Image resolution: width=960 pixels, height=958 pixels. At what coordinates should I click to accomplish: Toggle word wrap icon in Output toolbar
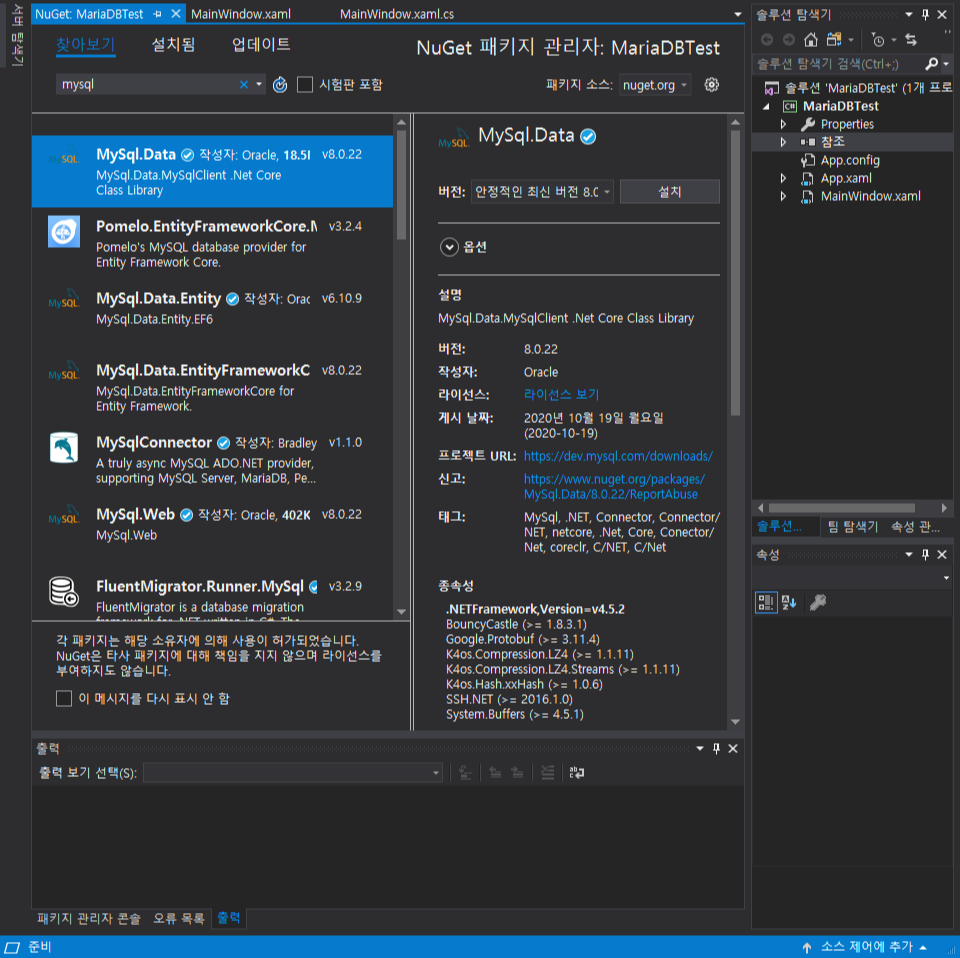pyautogui.click(x=577, y=773)
